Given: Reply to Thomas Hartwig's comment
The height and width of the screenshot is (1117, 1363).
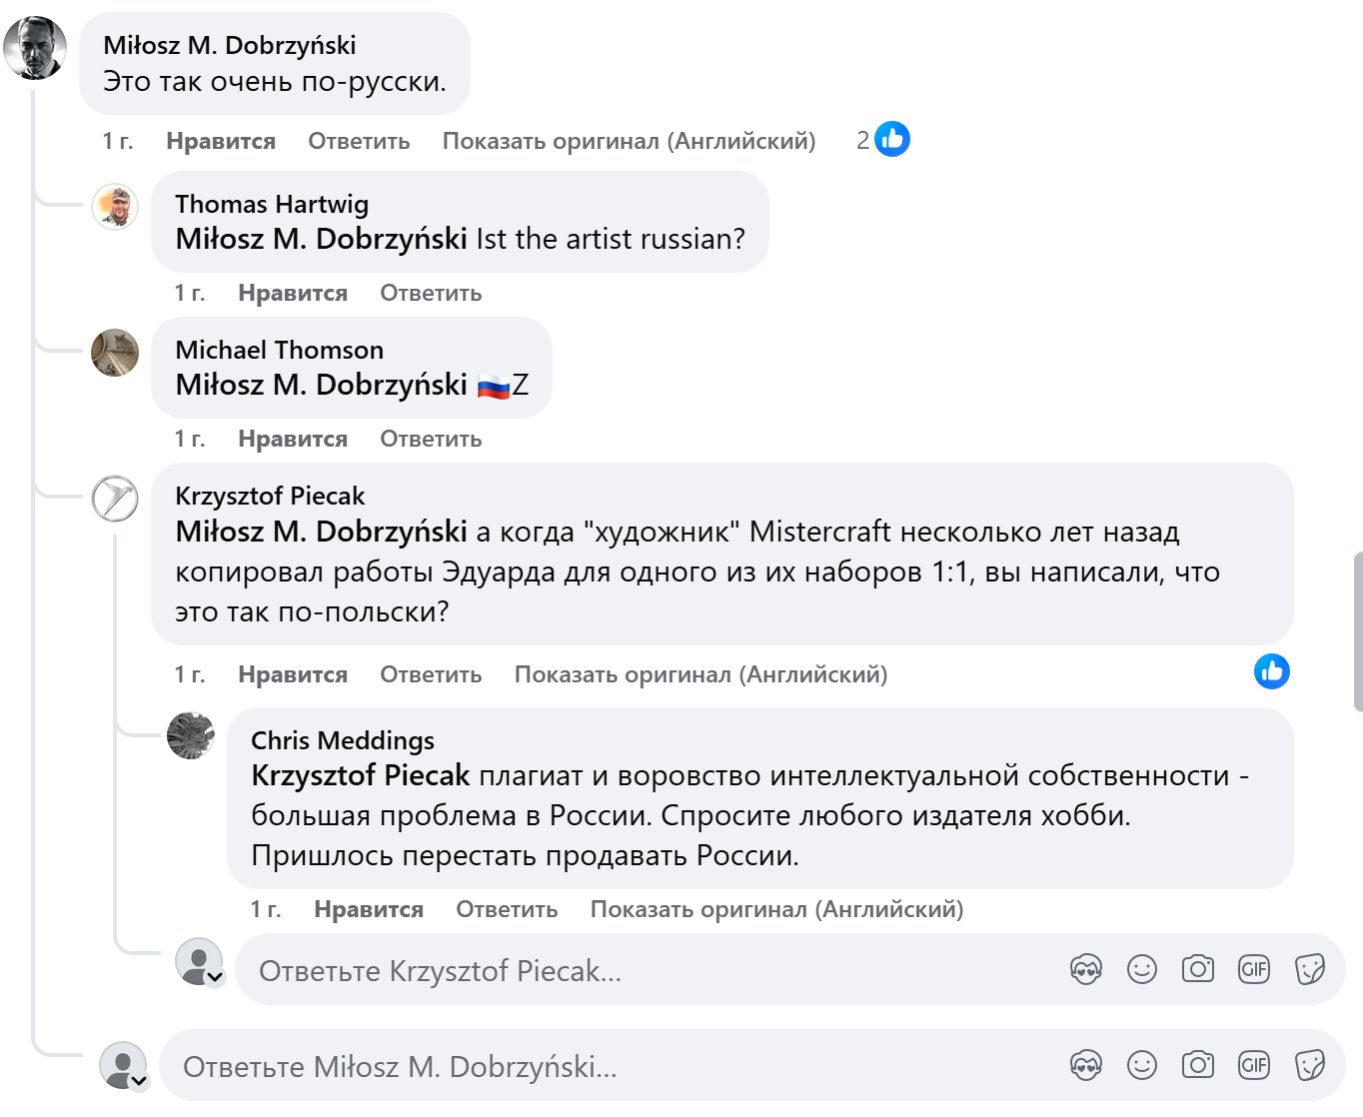Looking at the screenshot, I should pos(430,293).
